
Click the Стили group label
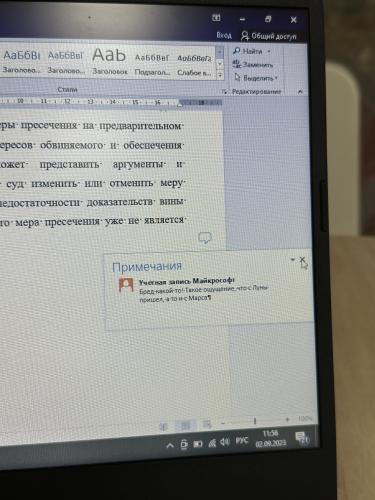[x=67, y=89]
